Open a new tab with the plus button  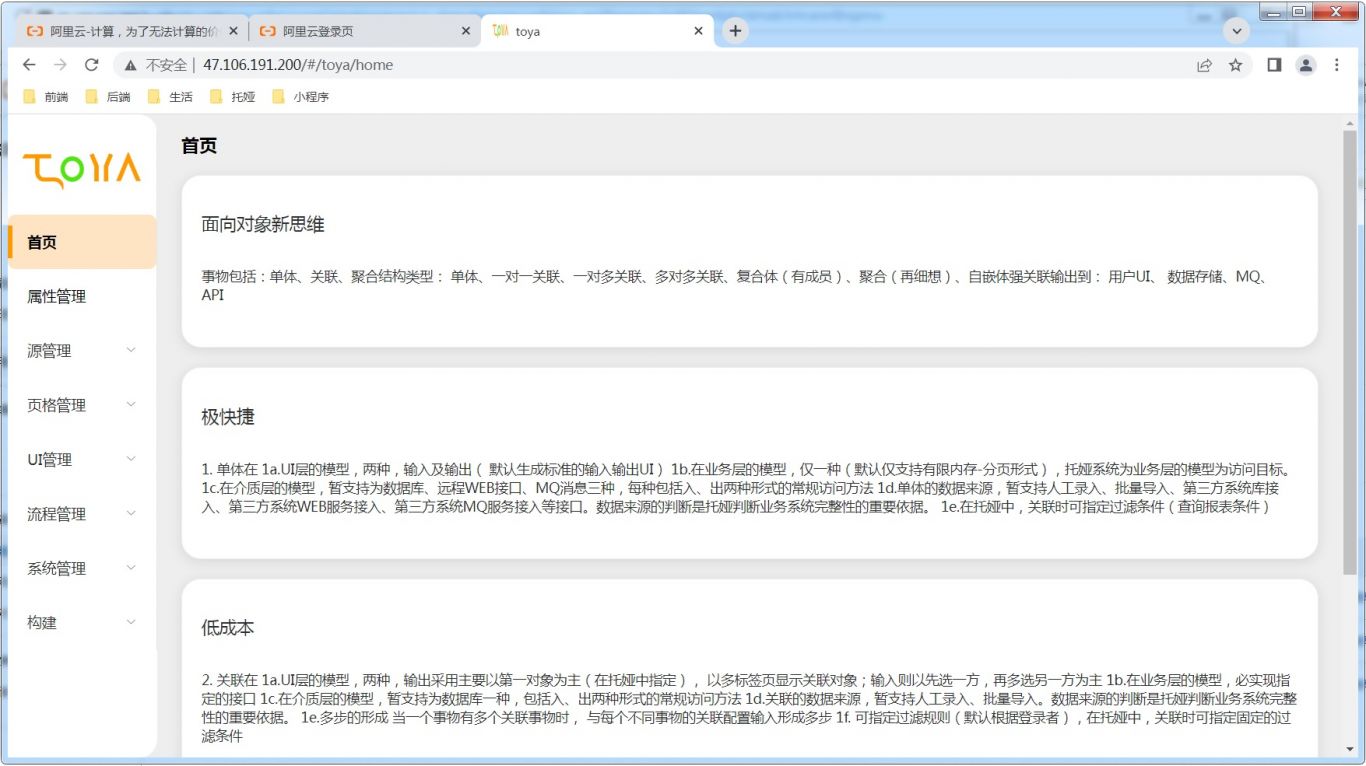[735, 31]
